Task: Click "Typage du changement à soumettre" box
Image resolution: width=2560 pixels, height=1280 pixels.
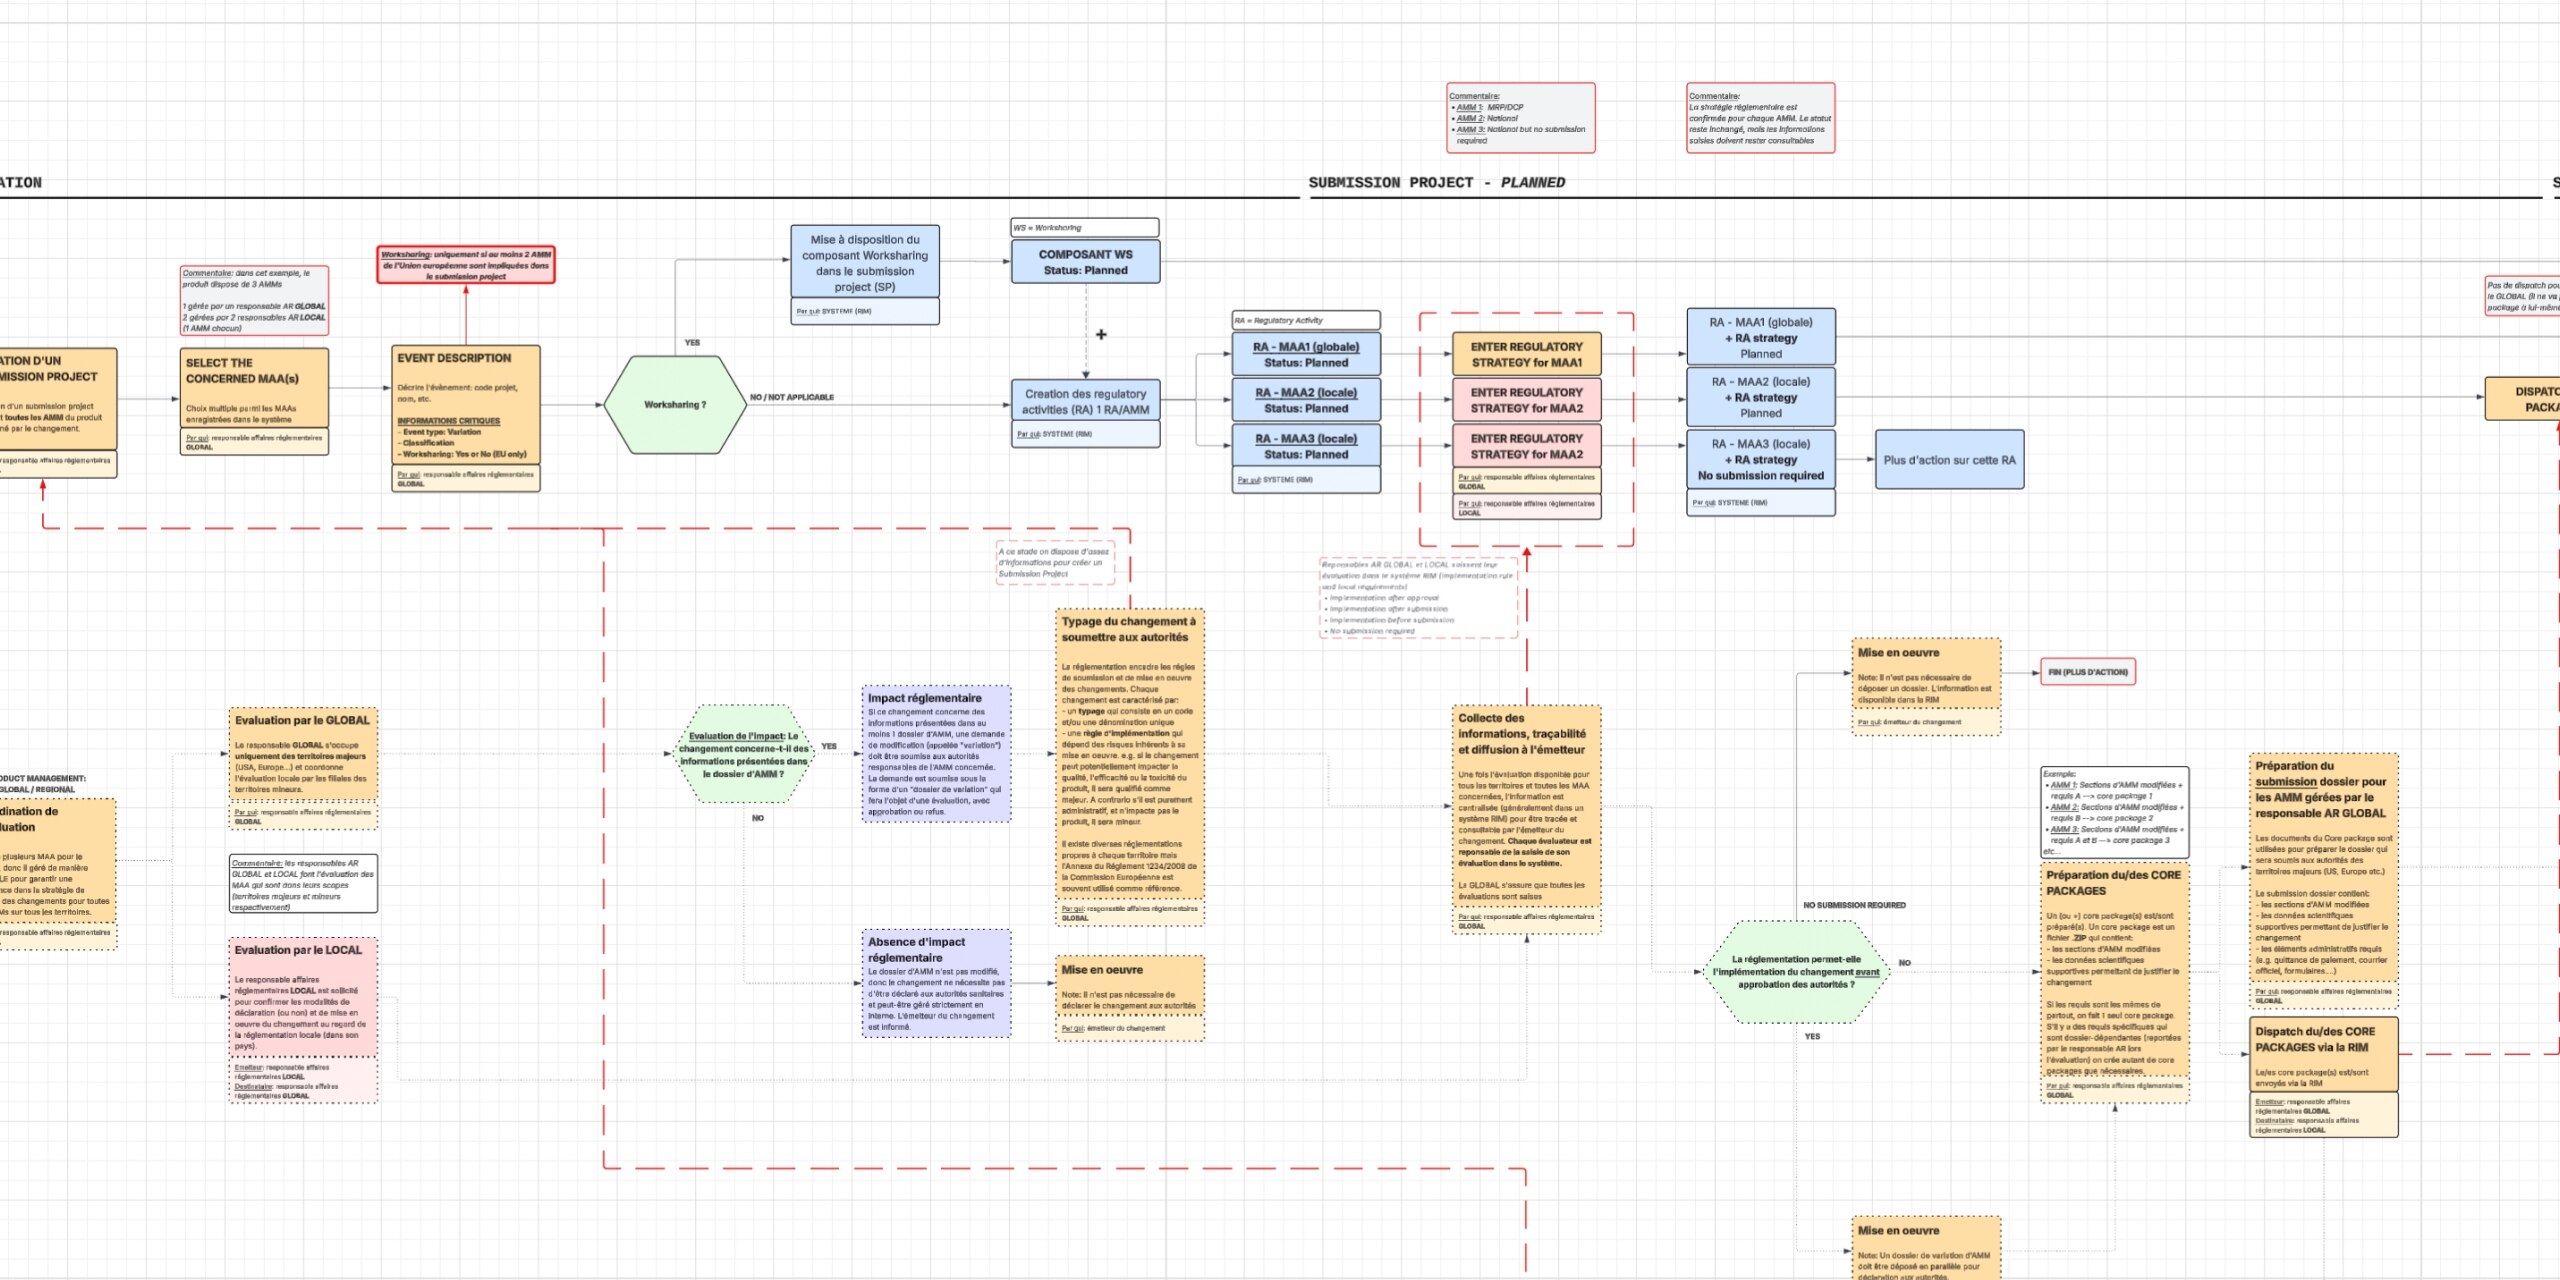Action: coord(1129,755)
